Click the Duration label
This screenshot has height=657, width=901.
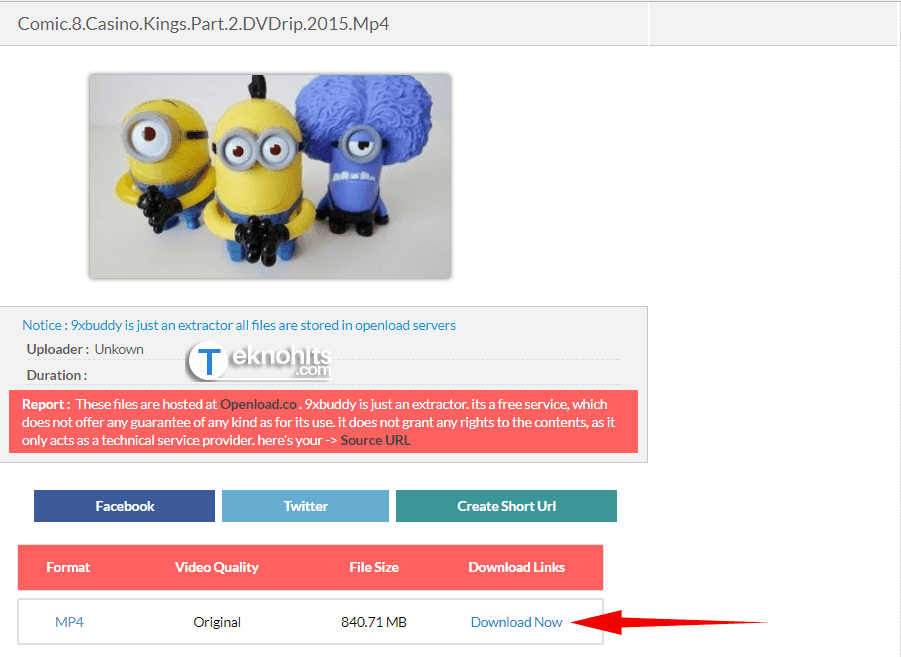click(57, 375)
